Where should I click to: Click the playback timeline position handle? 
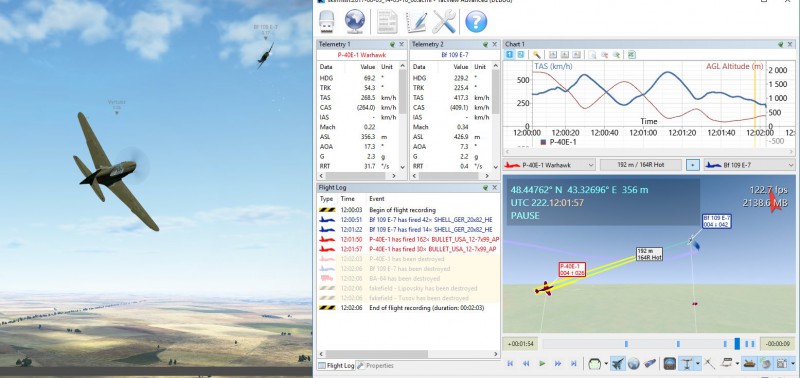point(737,344)
